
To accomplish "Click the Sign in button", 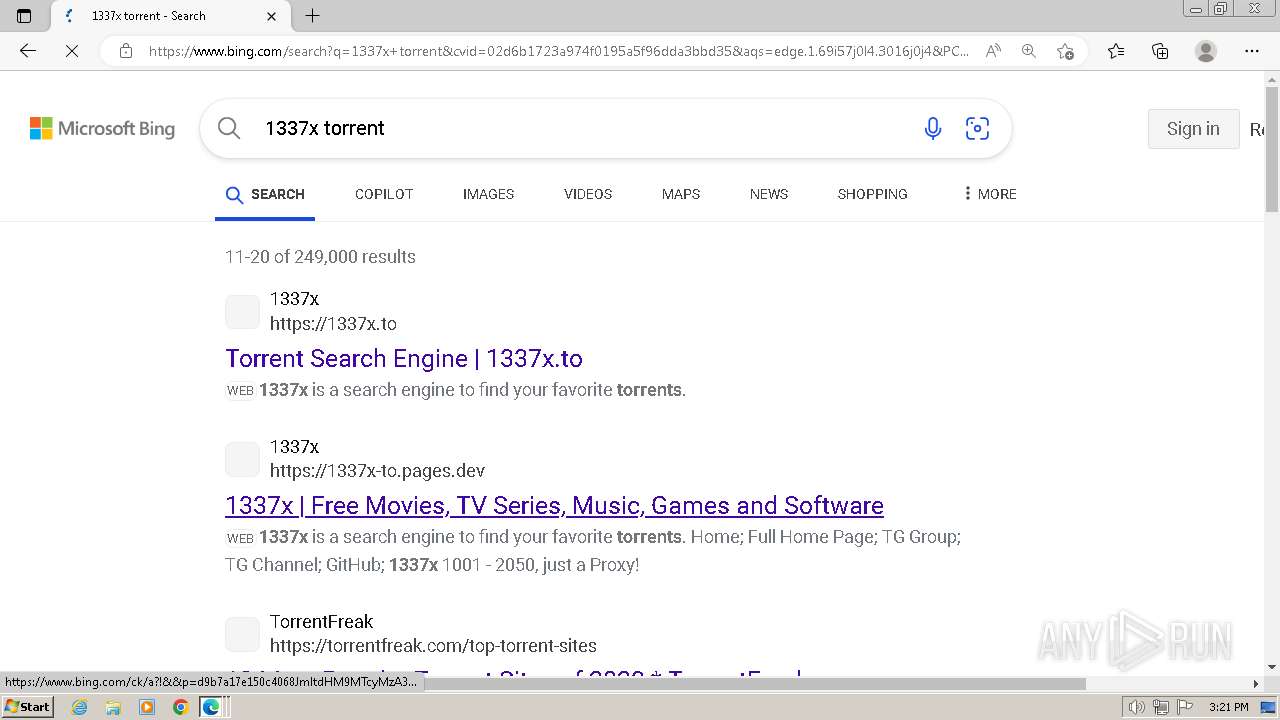I will point(1193,128).
